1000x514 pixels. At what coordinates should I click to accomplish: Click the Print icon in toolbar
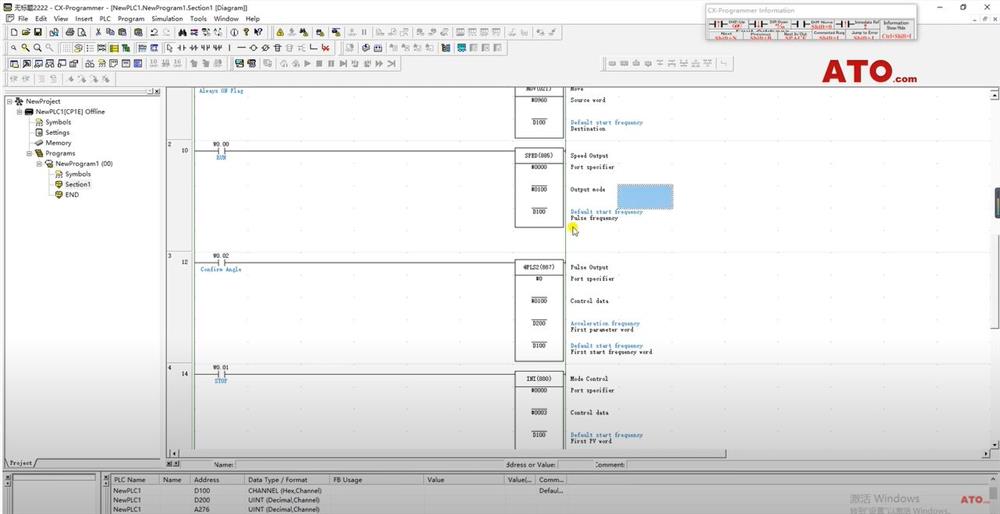click(69, 32)
